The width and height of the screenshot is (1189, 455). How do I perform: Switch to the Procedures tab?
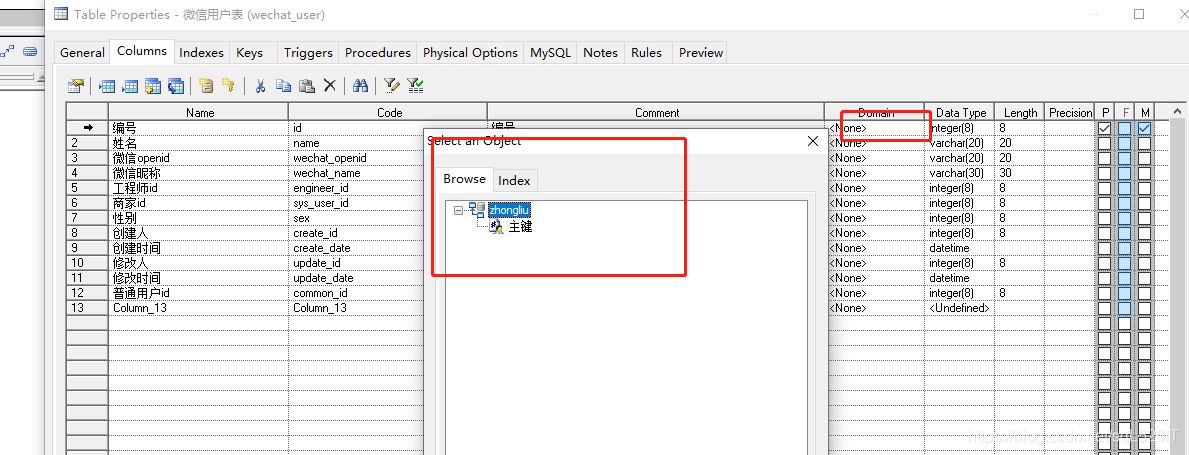(x=378, y=52)
